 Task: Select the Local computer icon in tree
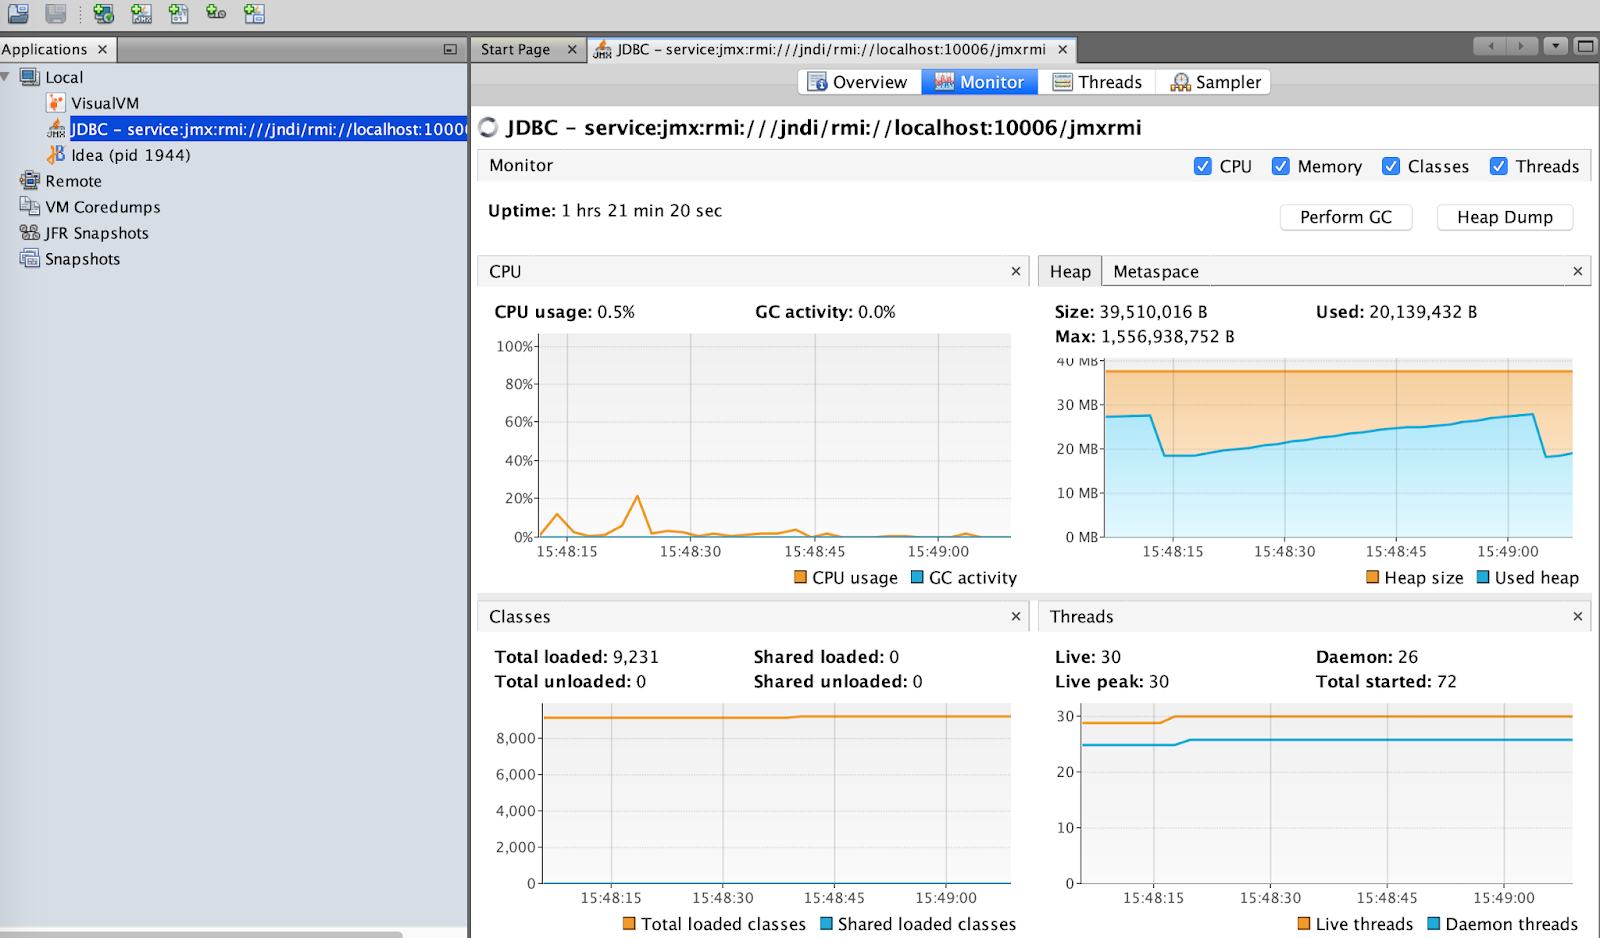click(x=30, y=77)
